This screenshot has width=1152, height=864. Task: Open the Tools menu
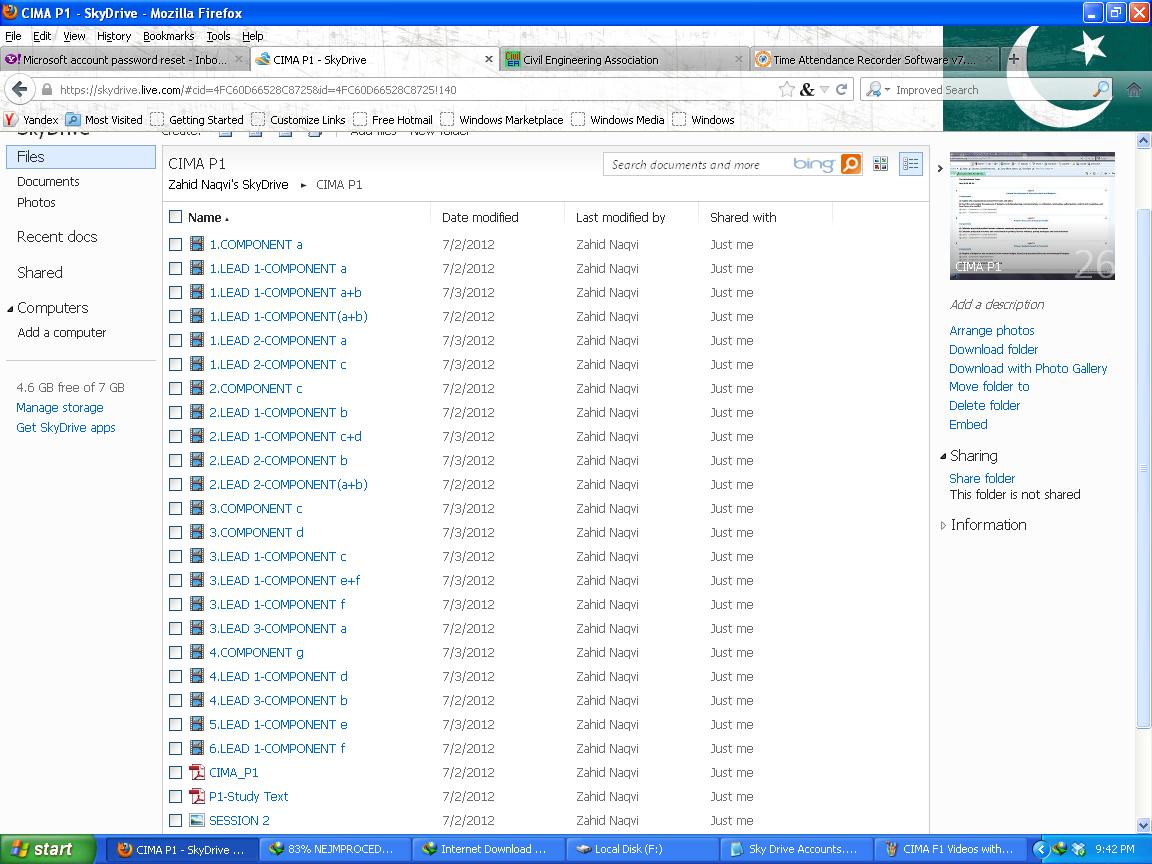[218, 36]
